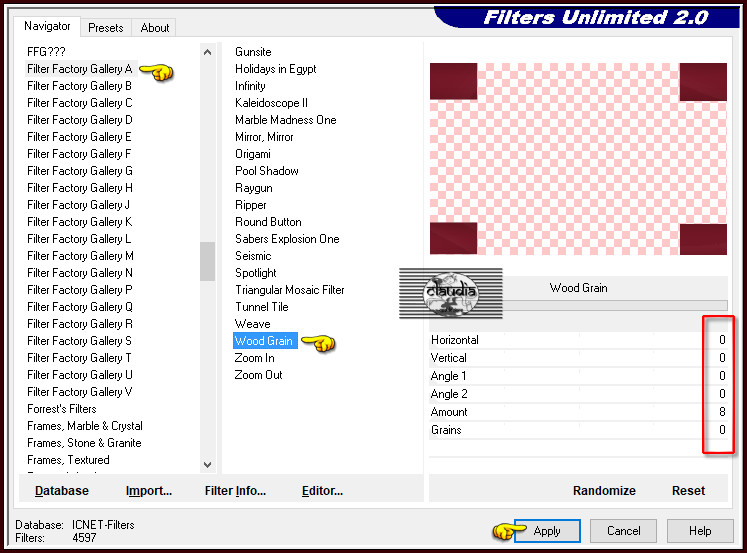Select Filter Factory Gallery S
Screen dimensions: 747x553
pyautogui.click(x=79, y=341)
